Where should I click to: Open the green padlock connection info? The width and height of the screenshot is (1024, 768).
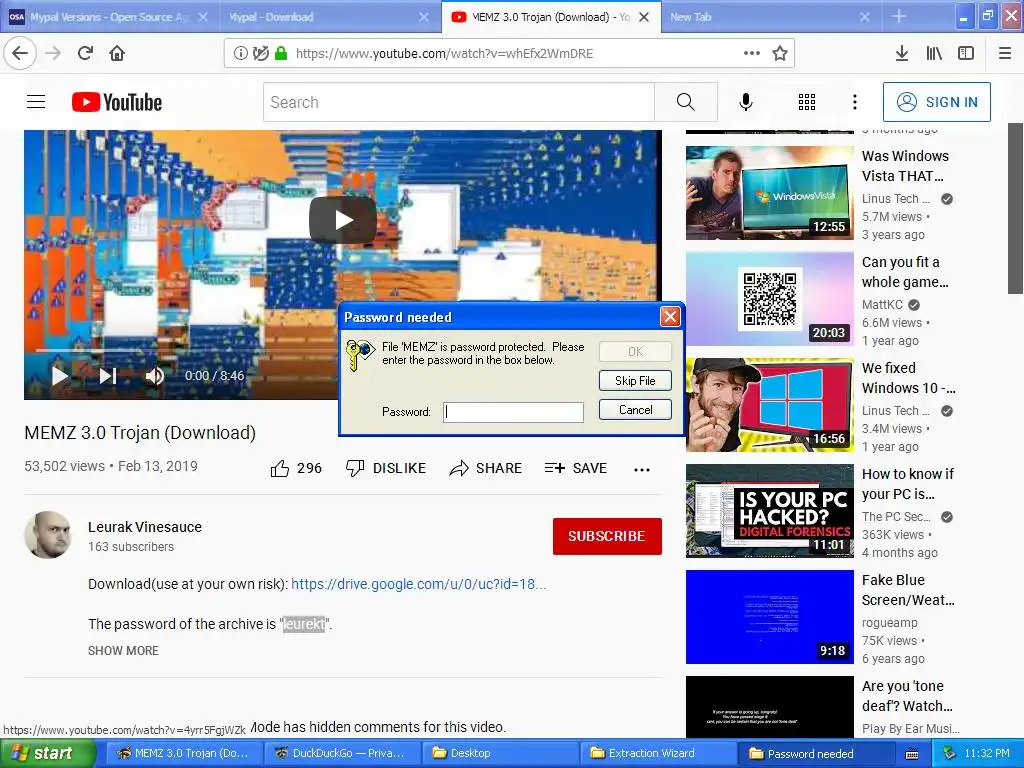point(281,53)
